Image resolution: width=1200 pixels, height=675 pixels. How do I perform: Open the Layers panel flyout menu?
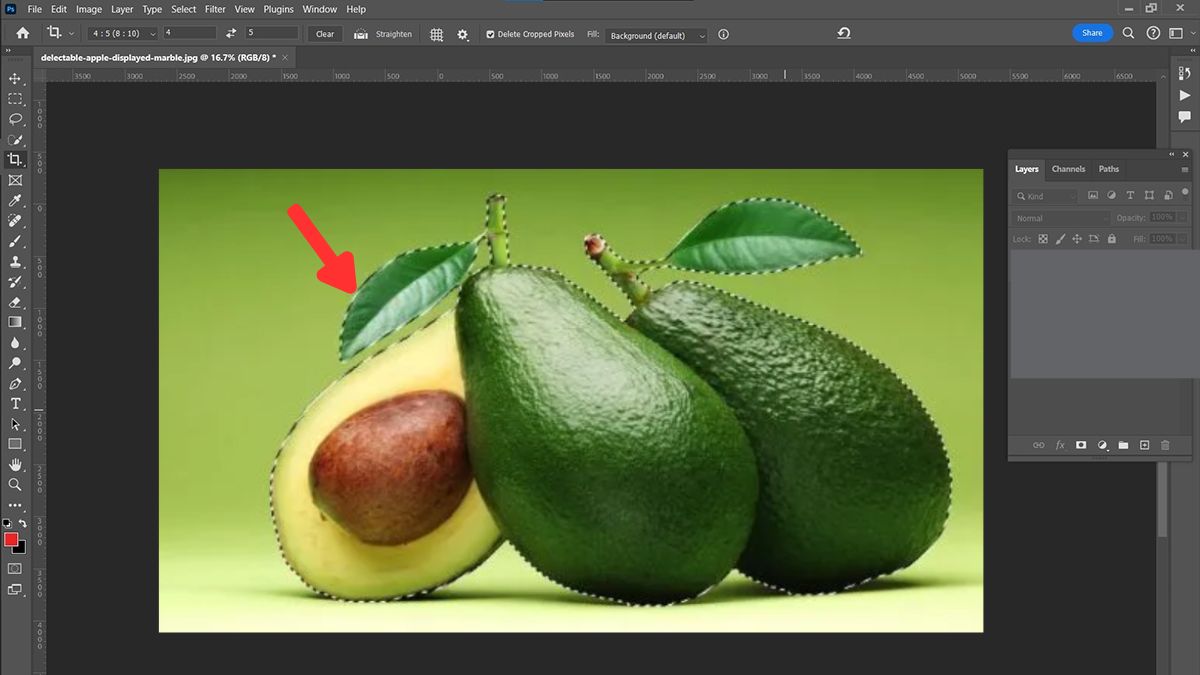point(1185,169)
